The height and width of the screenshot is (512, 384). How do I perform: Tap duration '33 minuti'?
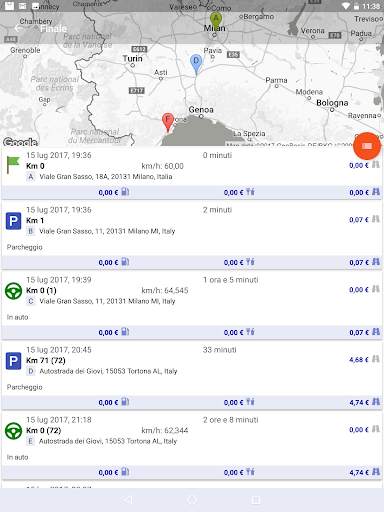click(219, 350)
